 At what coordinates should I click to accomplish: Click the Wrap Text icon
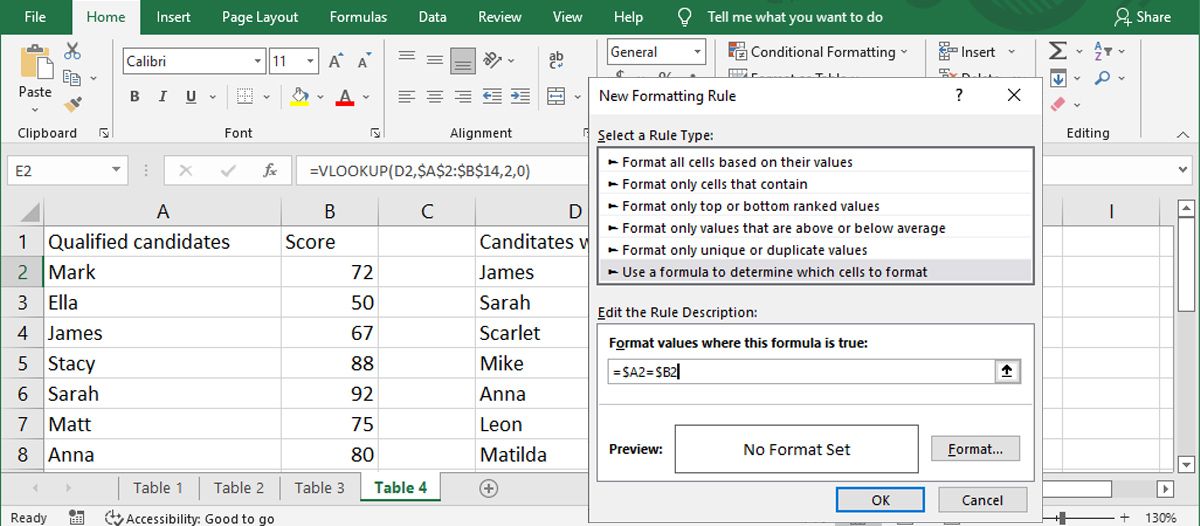coord(557,61)
